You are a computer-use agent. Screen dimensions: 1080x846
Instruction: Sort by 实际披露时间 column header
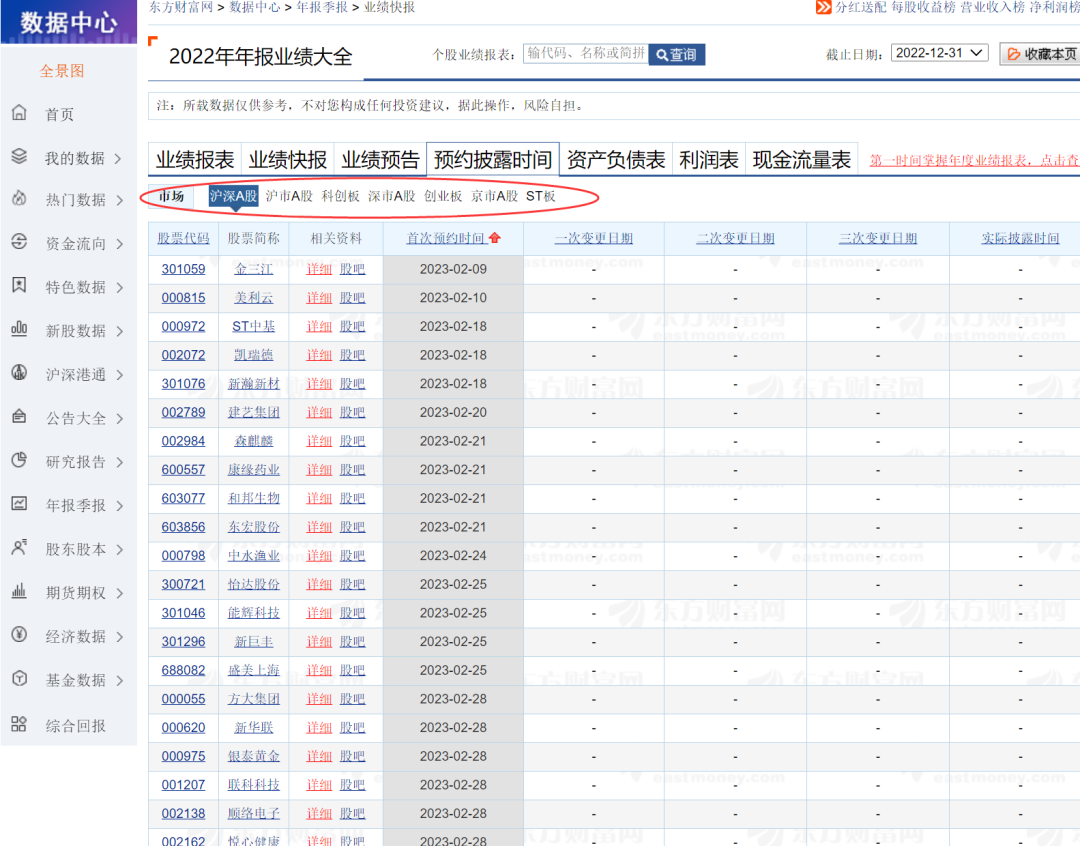click(x=1020, y=238)
